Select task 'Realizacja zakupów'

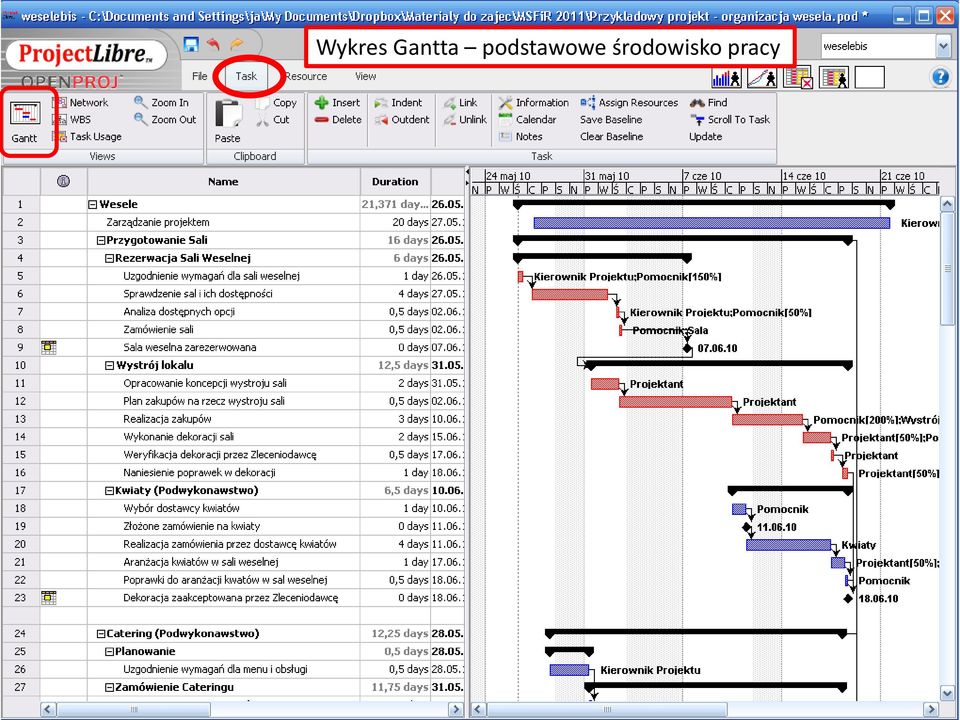pyautogui.click(x=167, y=419)
